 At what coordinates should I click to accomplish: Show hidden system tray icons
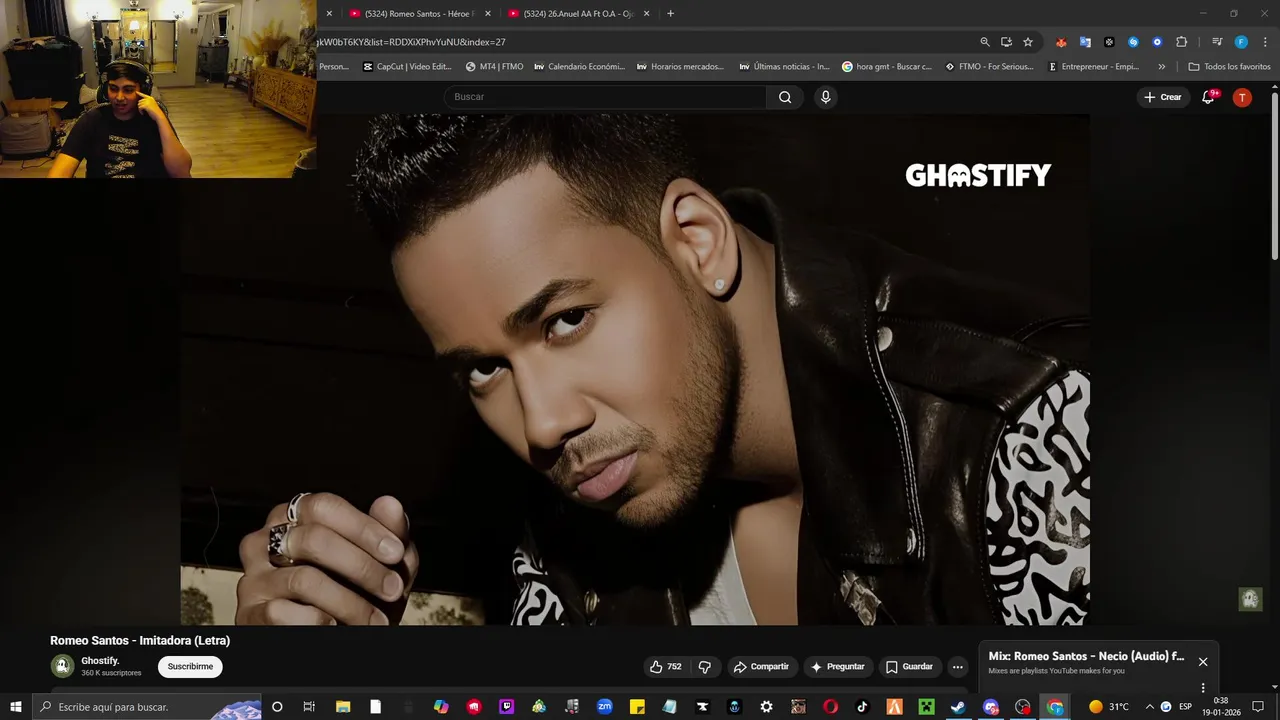1149,707
